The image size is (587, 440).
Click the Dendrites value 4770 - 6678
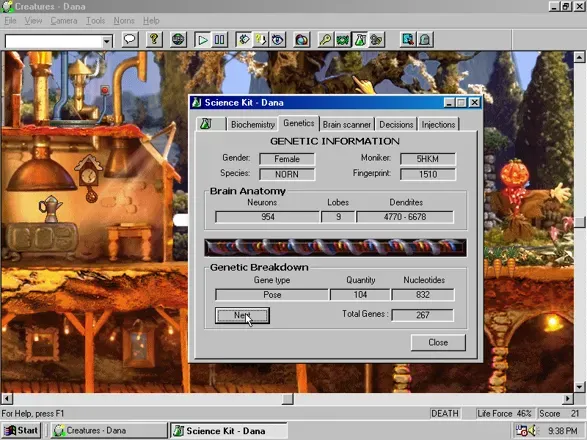click(405, 217)
